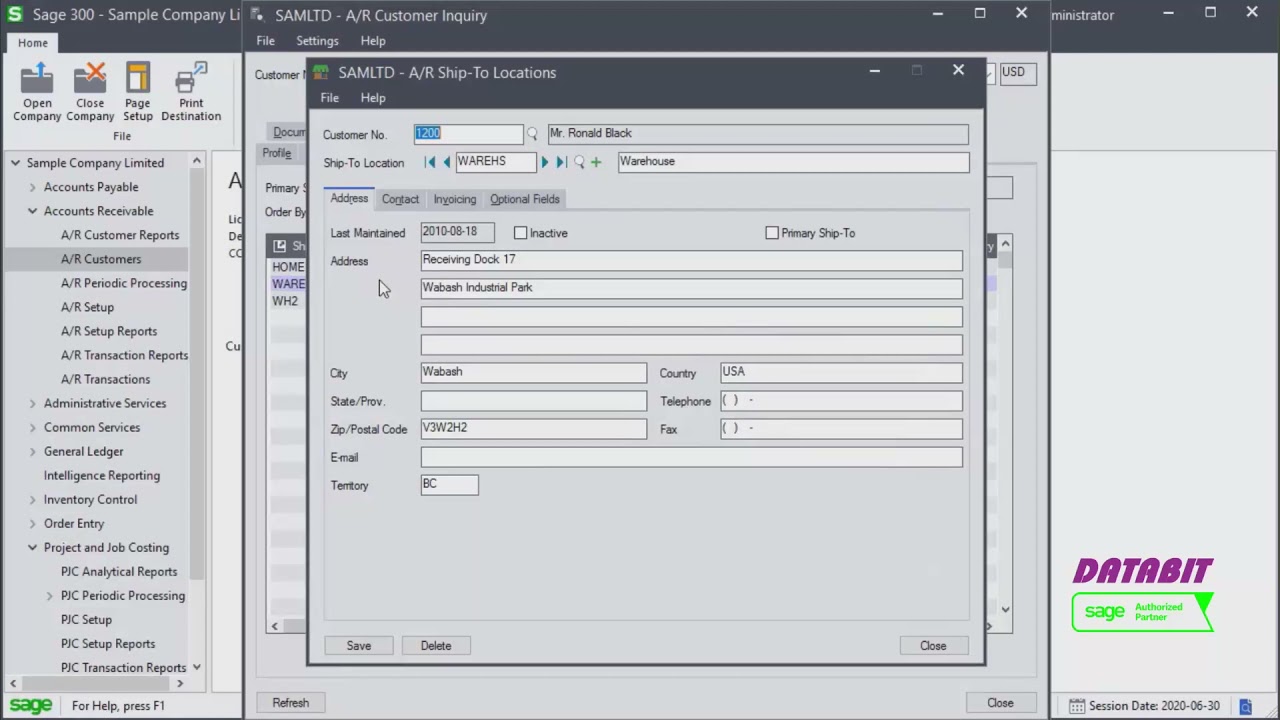Expand the Common Services node
Image resolution: width=1280 pixels, height=720 pixels.
point(32,427)
